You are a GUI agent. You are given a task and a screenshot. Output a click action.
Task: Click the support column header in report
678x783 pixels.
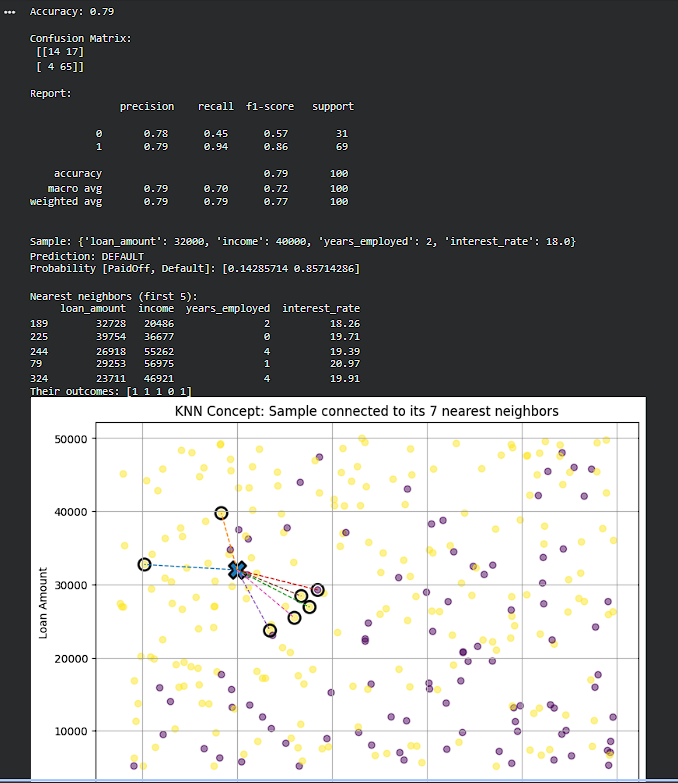(x=333, y=106)
